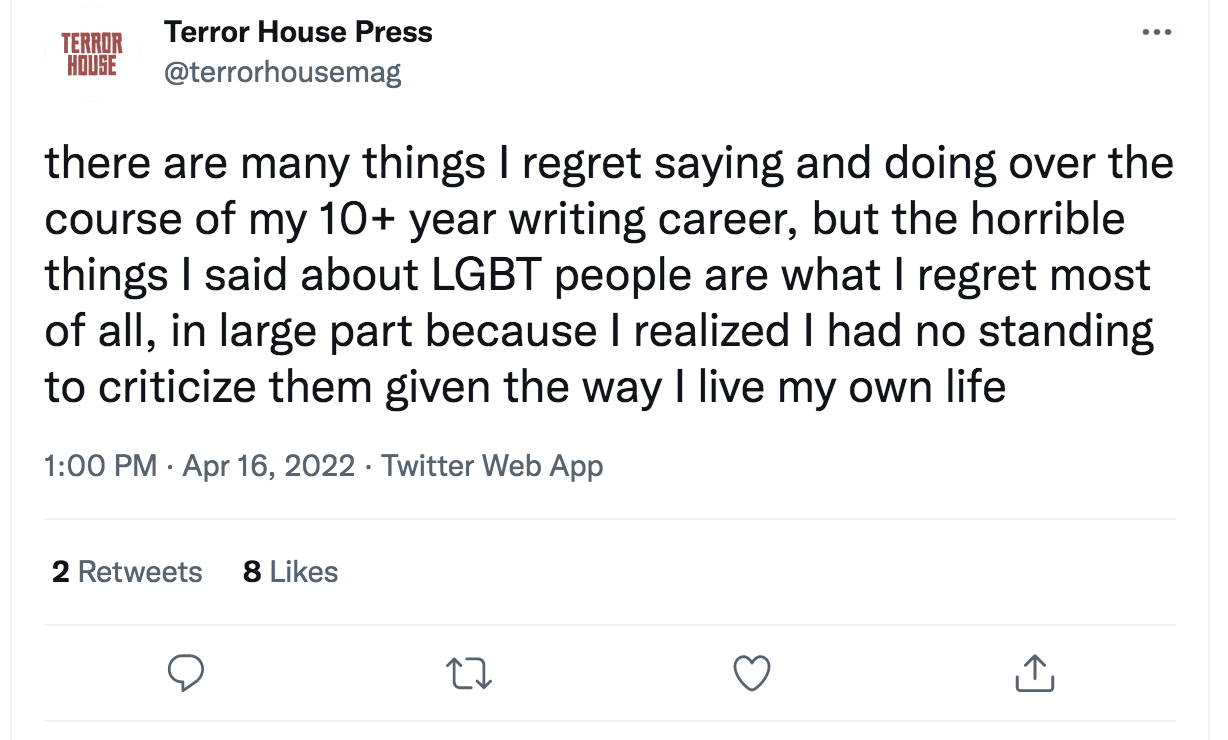Open the retweet arrows menu
Viewport: 1228px width, 740px height.
click(x=471, y=674)
